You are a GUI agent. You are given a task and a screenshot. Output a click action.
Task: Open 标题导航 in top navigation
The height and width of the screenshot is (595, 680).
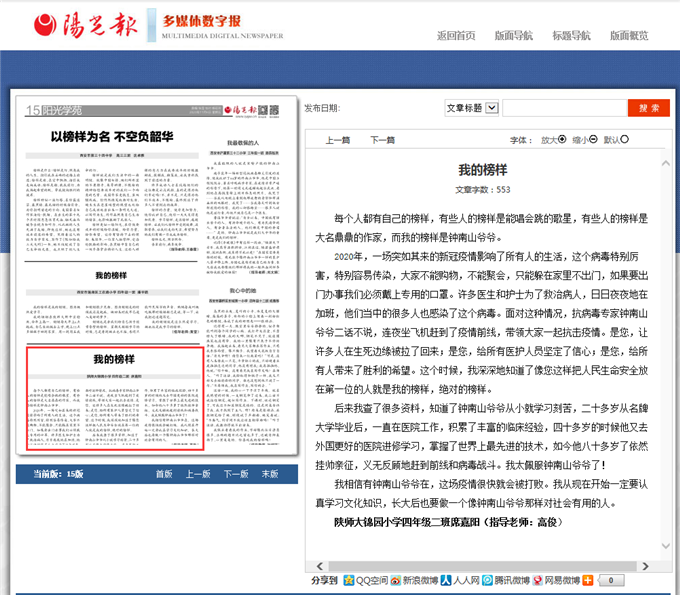tap(571, 36)
